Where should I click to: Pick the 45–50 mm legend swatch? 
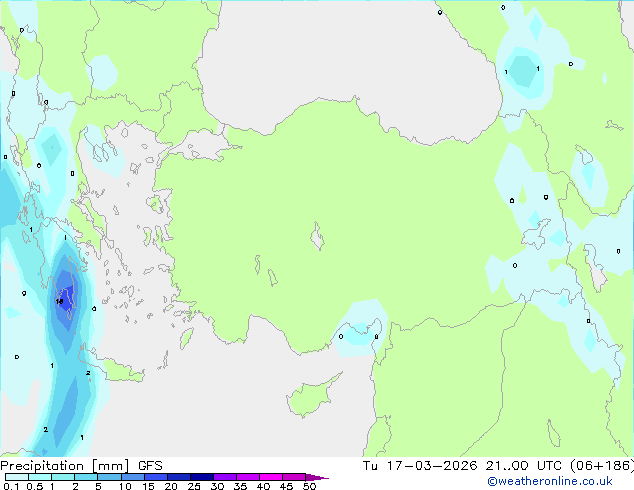pos(294,477)
